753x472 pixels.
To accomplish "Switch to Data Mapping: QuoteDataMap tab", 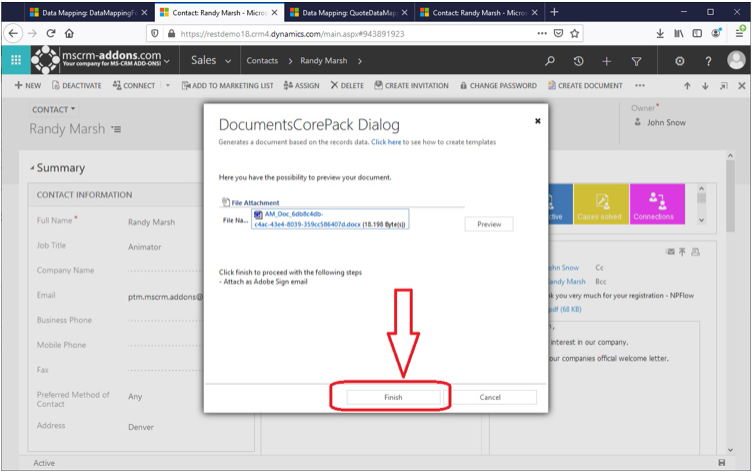I will coord(349,12).
